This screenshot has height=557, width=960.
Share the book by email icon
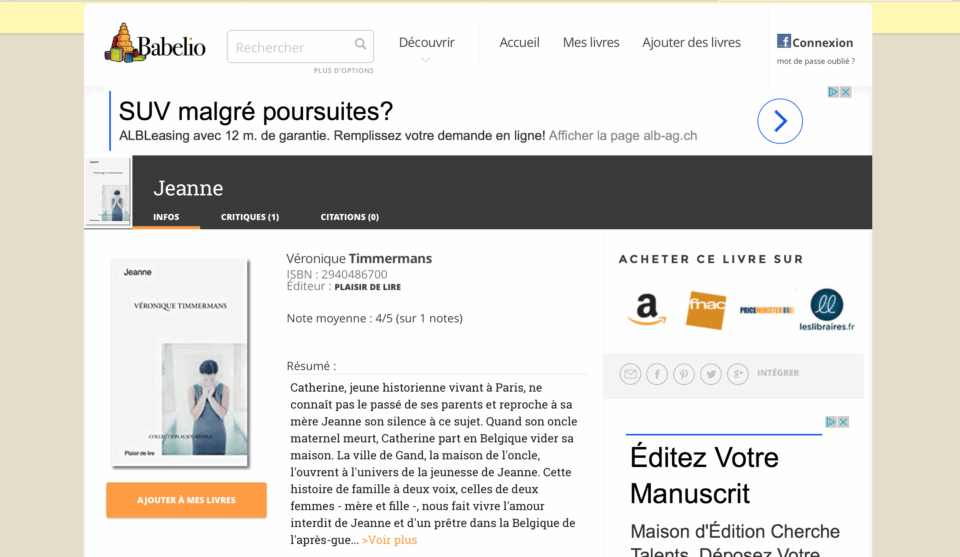pos(630,373)
